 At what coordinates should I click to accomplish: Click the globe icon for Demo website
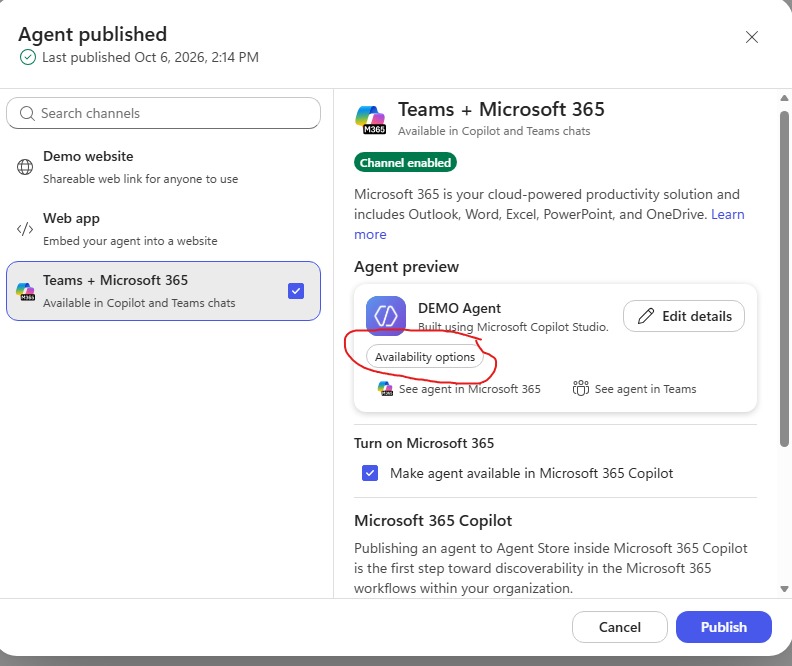[25, 167]
